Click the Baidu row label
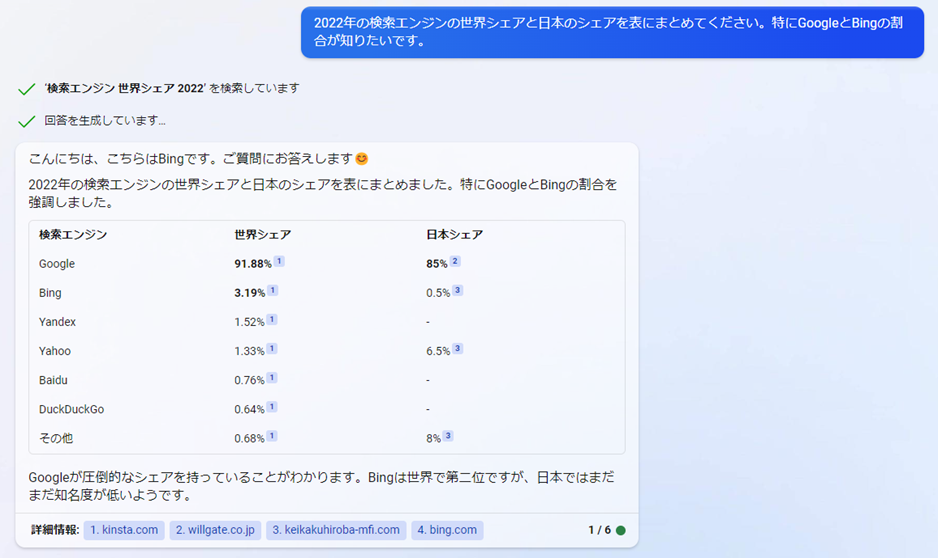The height and width of the screenshot is (558, 938). pyautogui.click(x=53, y=380)
